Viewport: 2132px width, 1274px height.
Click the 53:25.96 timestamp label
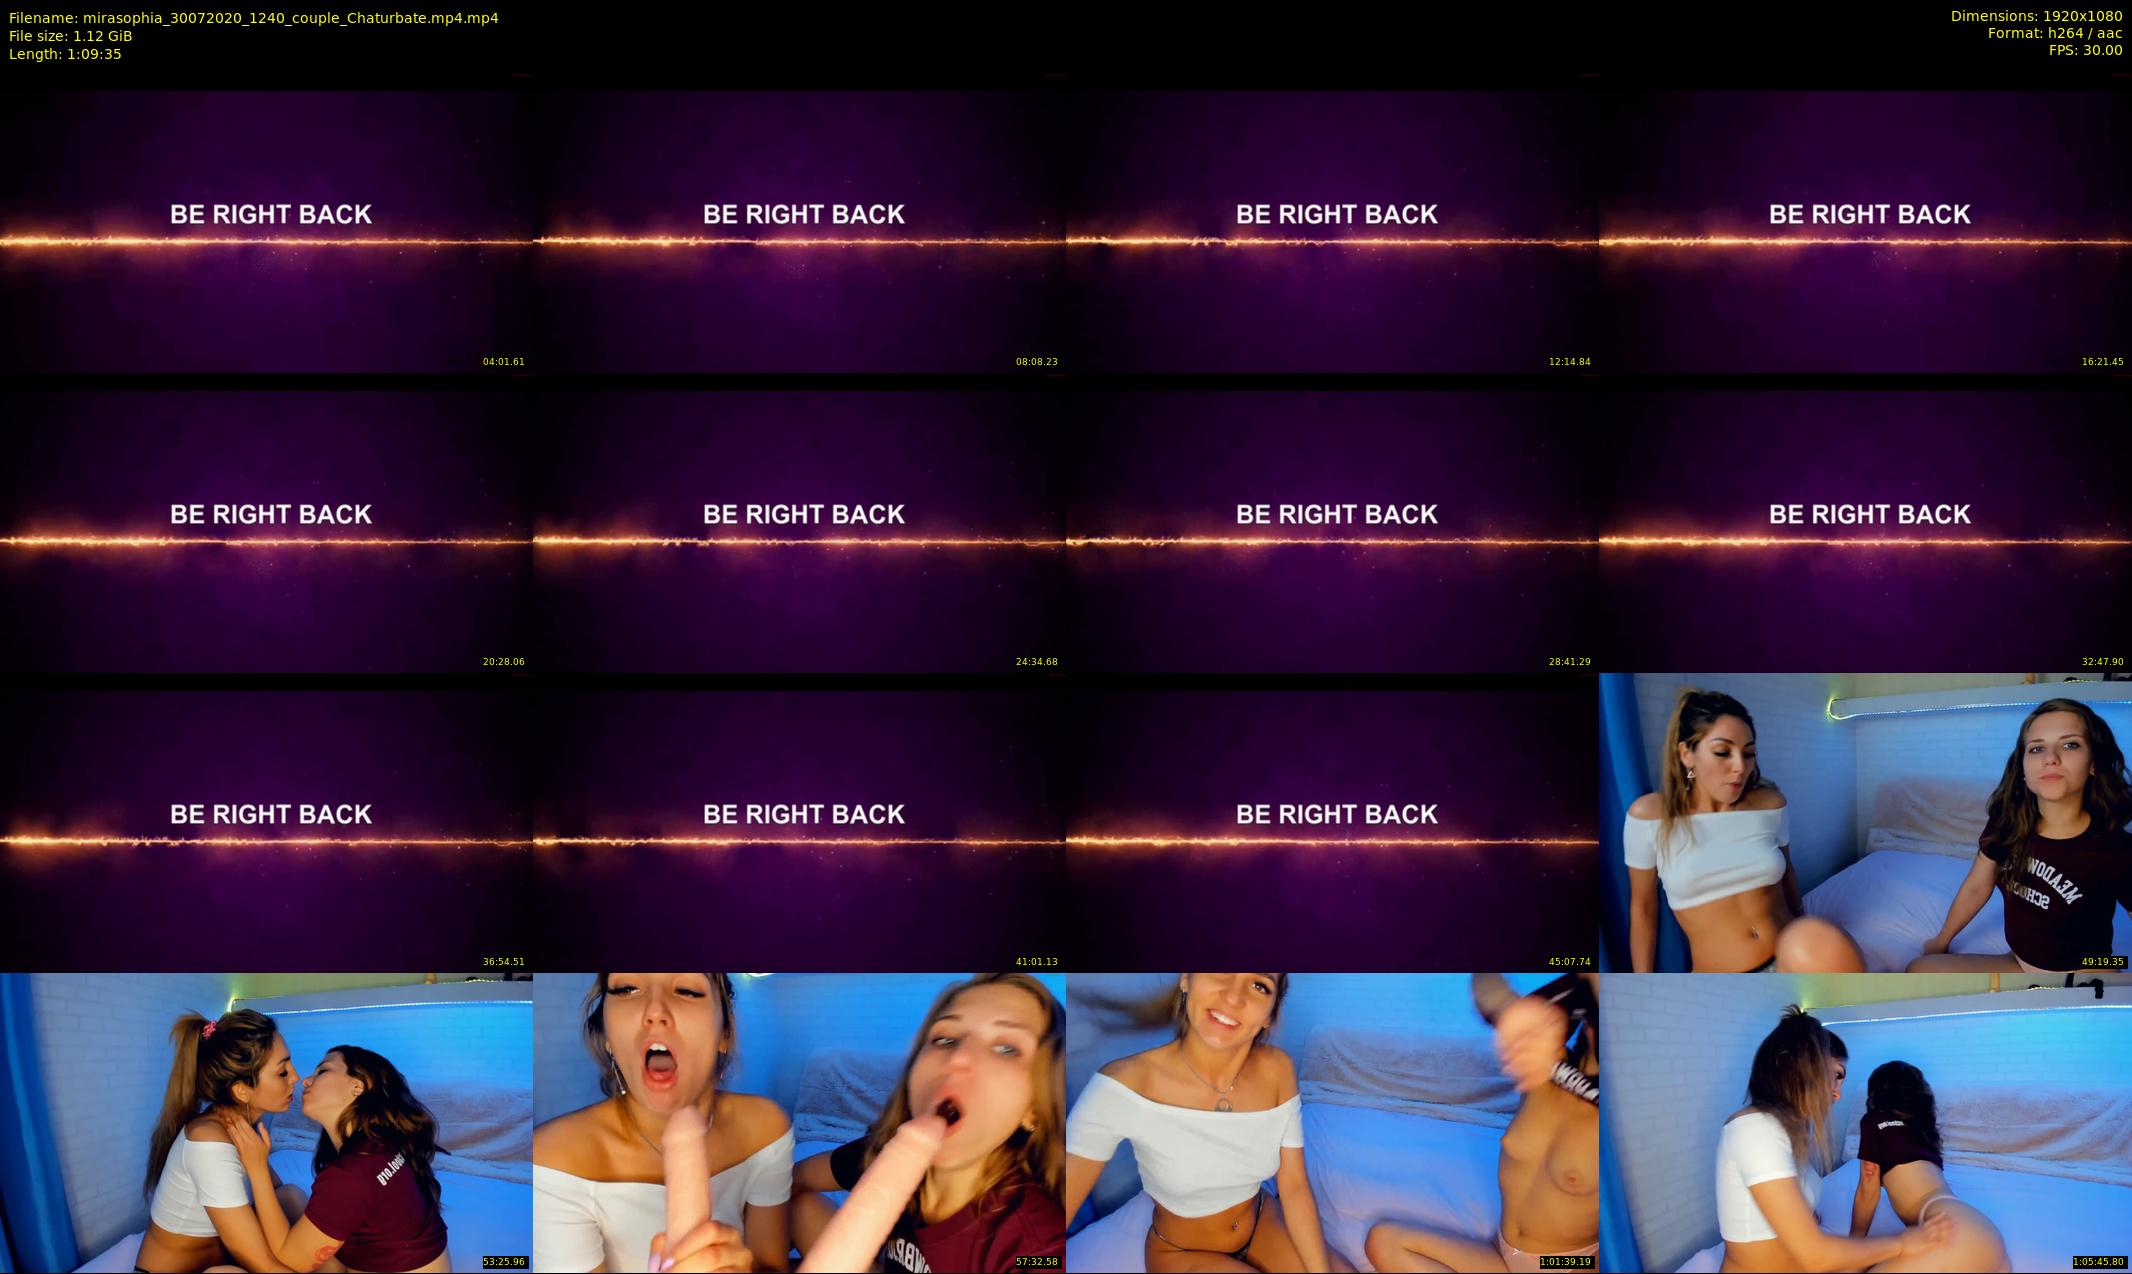coord(503,1262)
